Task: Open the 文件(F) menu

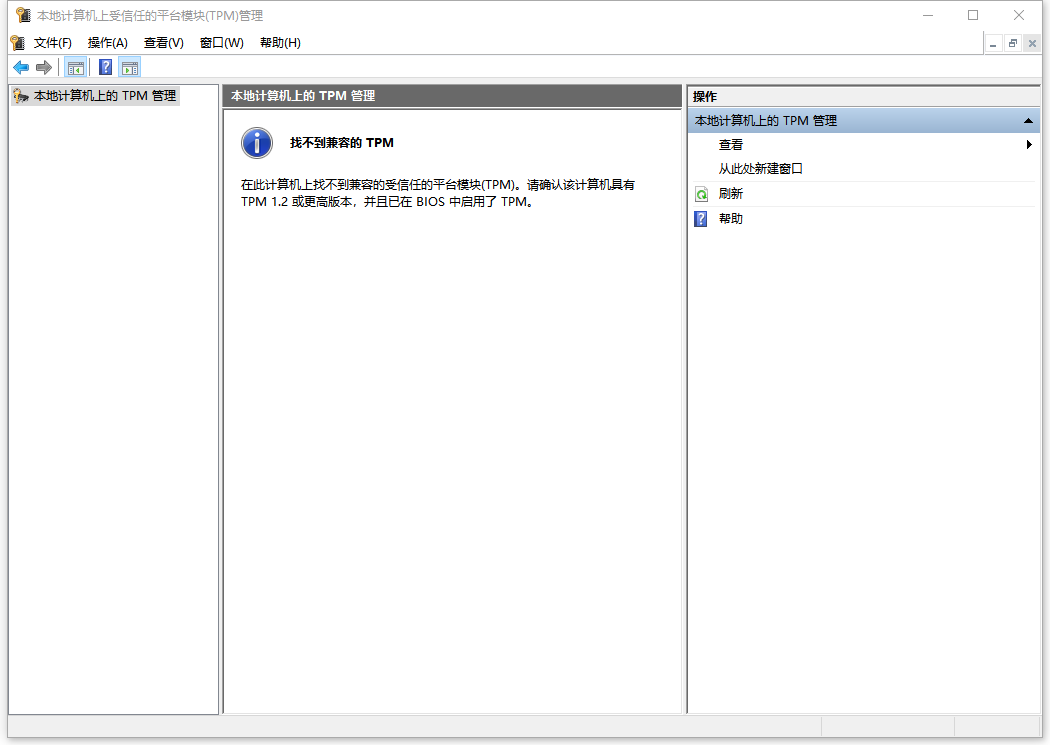Action: pos(53,43)
